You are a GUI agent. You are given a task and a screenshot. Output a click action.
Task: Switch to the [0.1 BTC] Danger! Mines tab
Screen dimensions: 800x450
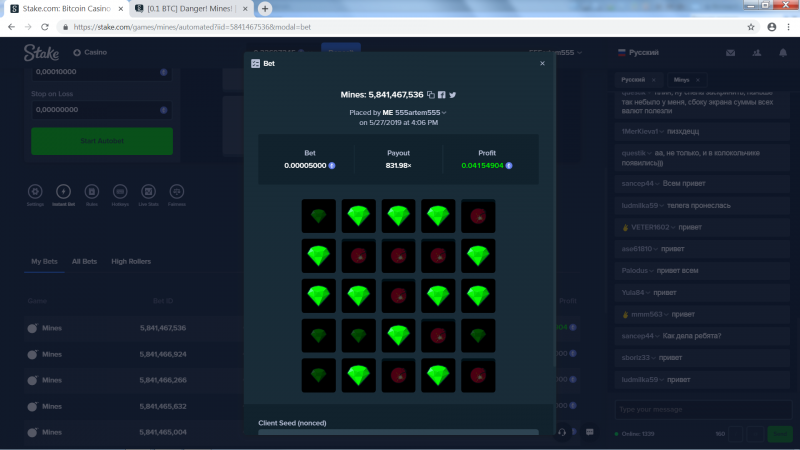point(191,9)
